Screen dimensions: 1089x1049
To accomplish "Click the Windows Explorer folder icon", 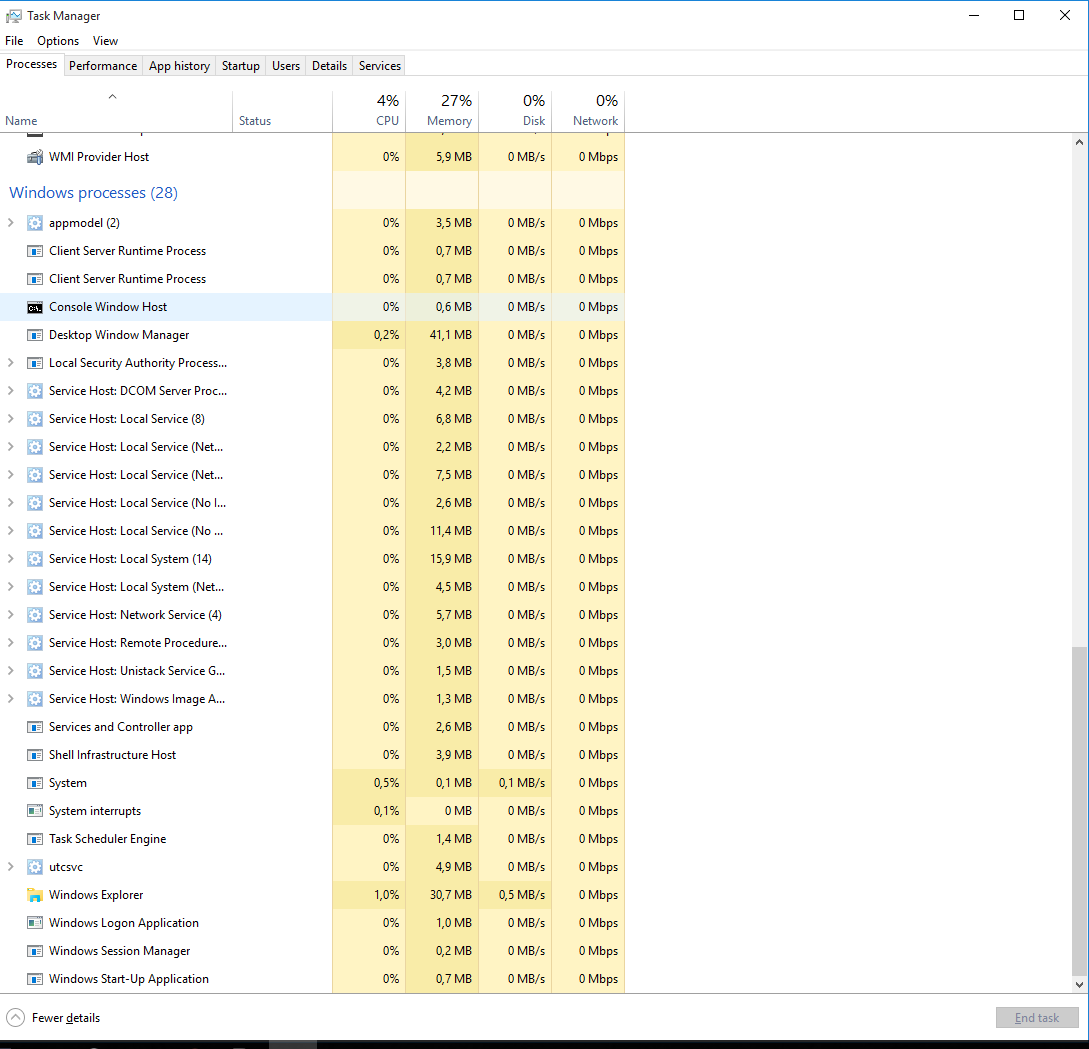I will (35, 895).
